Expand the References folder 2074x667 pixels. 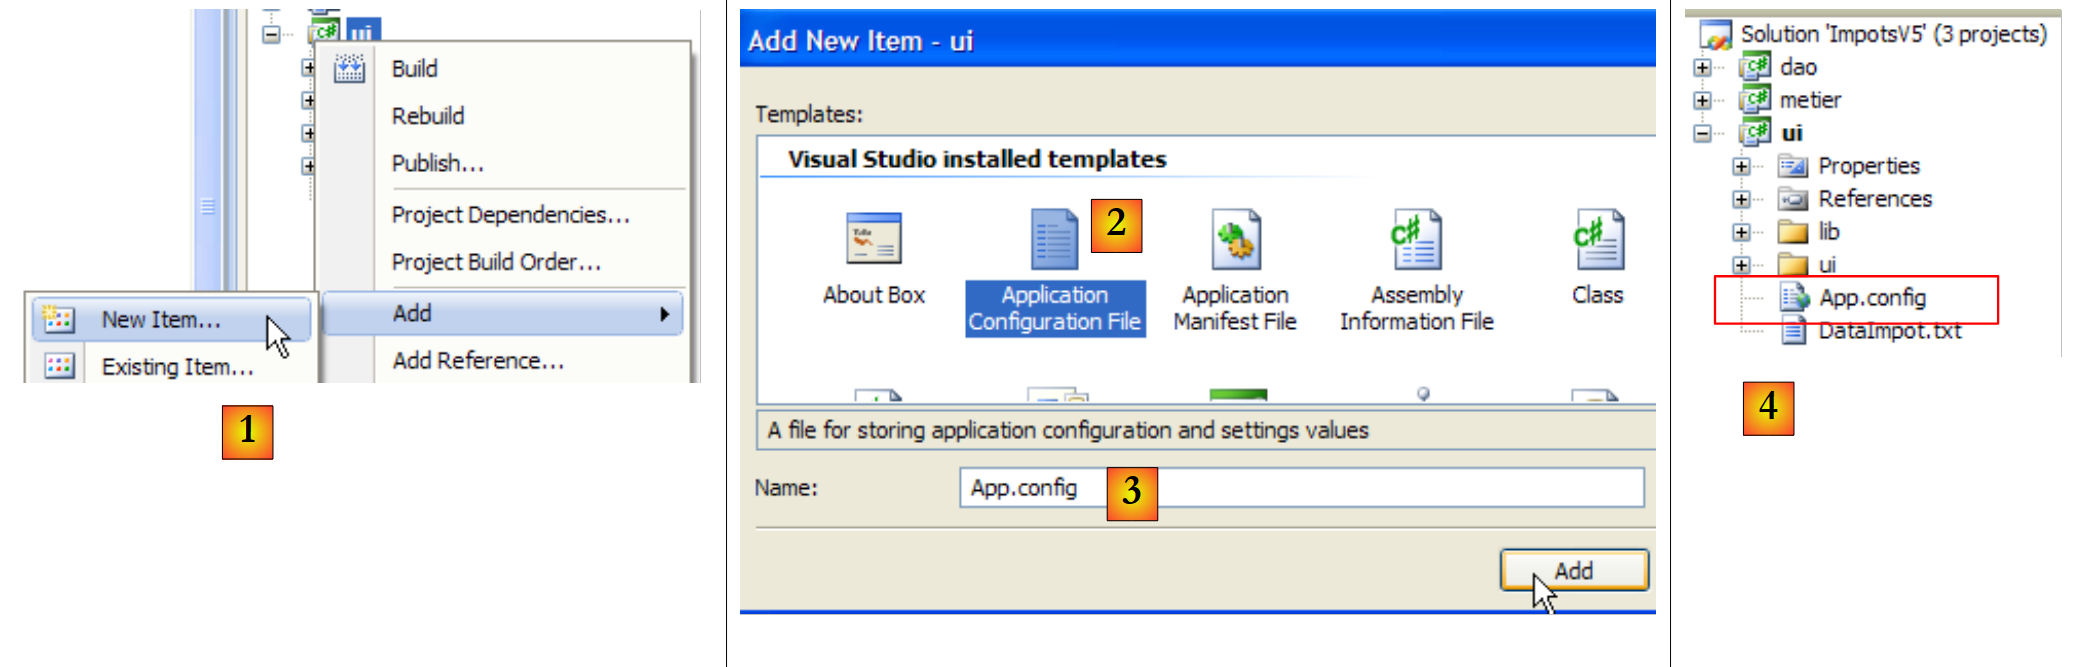tap(1741, 200)
